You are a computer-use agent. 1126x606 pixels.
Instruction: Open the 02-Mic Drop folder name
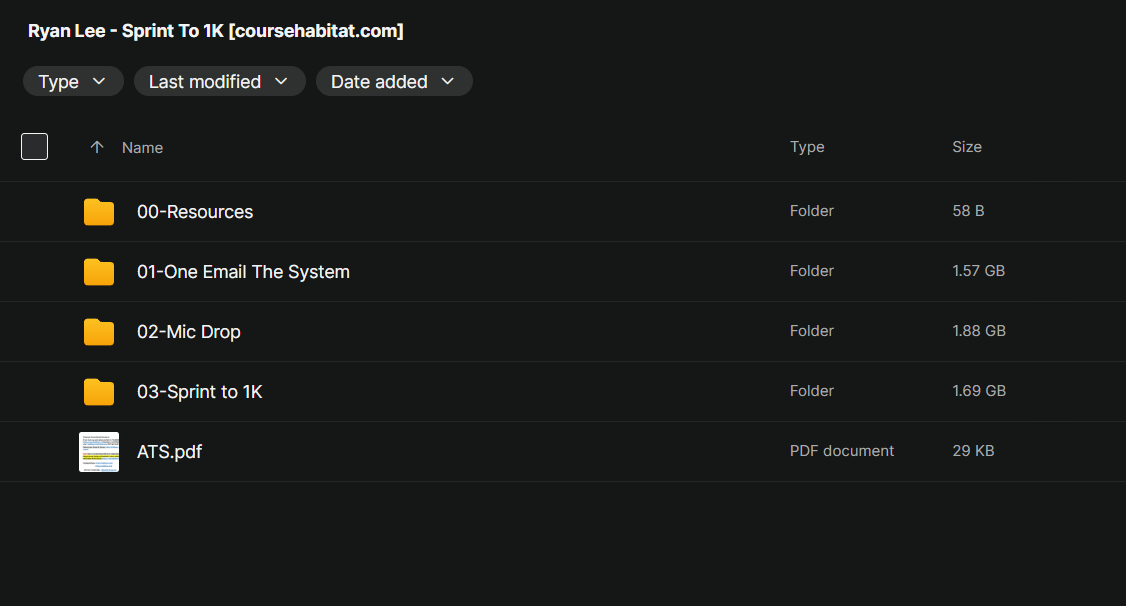pyautogui.click(x=189, y=332)
